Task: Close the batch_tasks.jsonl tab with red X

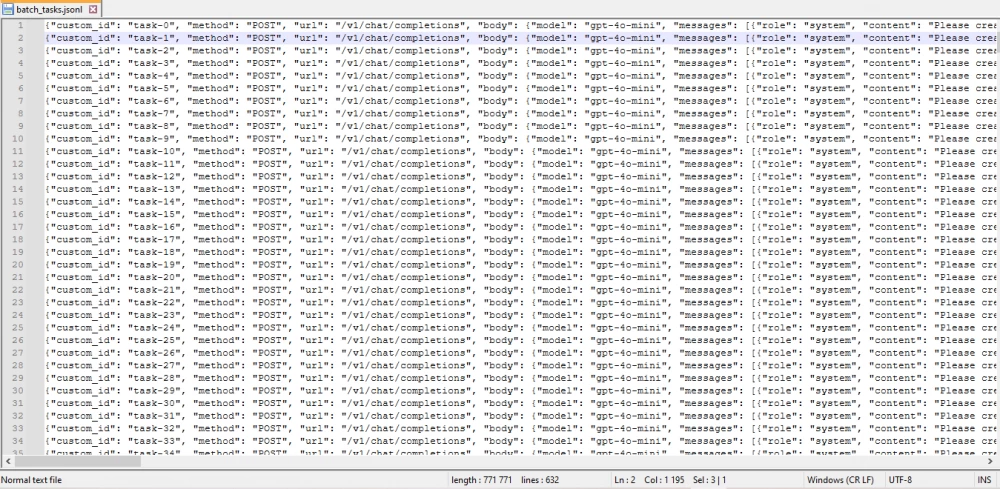Action: pyautogui.click(x=93, y=8)
